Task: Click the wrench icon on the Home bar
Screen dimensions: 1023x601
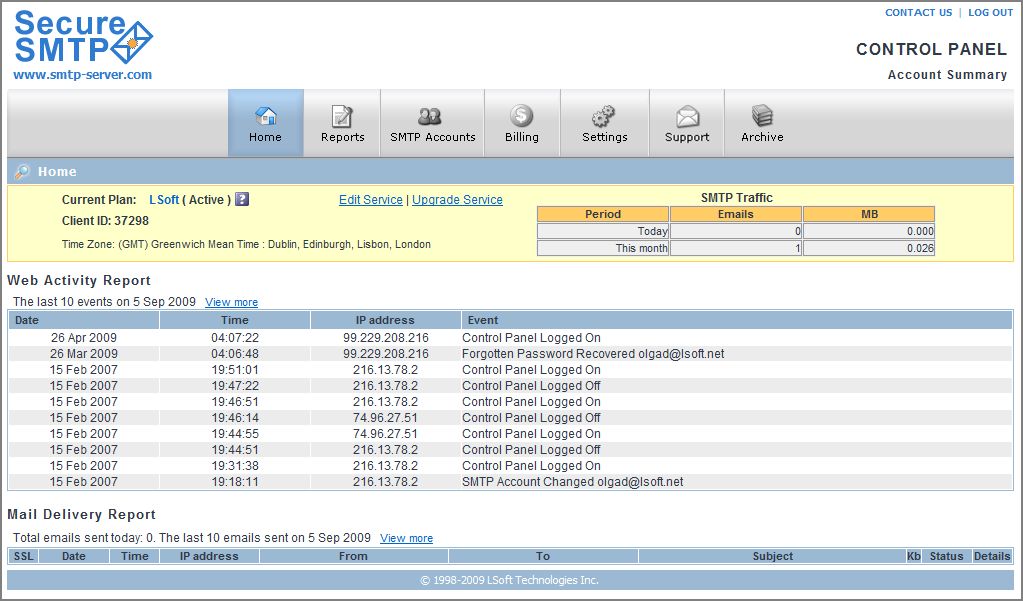Action: coord(22,171)
